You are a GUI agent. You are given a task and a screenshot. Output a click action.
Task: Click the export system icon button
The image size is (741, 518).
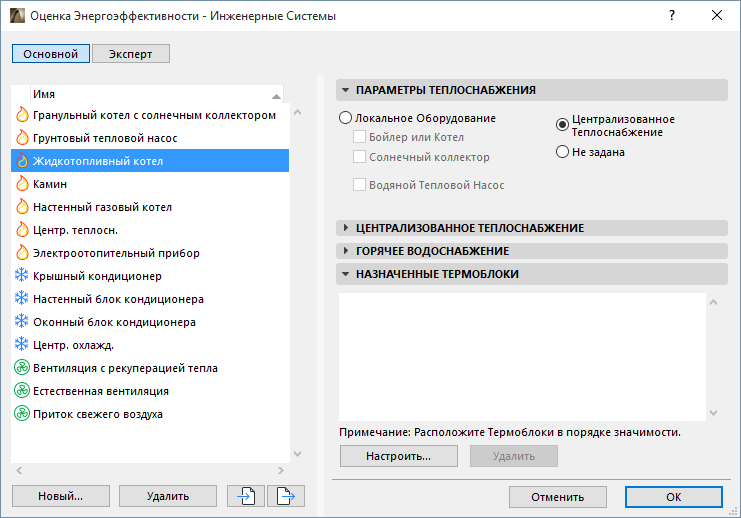pos(285,496)
